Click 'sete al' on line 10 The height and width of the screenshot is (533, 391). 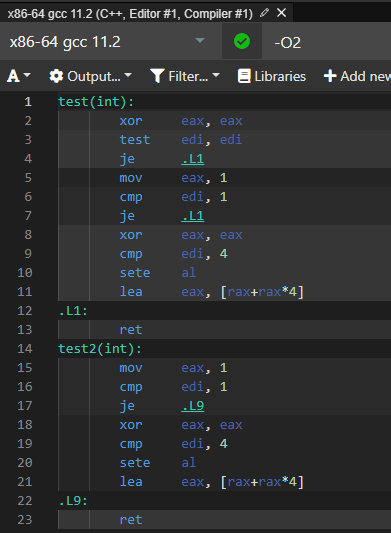point(158,273)
